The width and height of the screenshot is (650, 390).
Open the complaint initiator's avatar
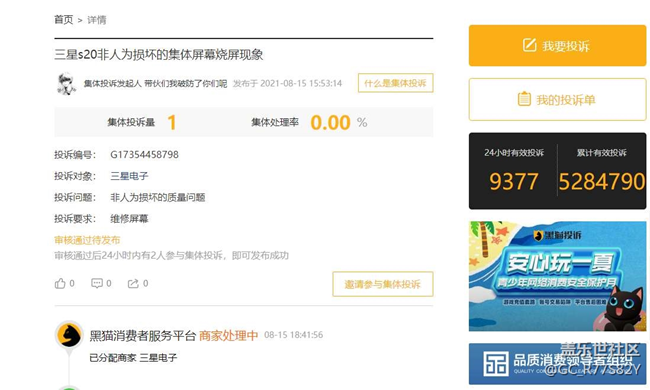(x=66, y=83)
